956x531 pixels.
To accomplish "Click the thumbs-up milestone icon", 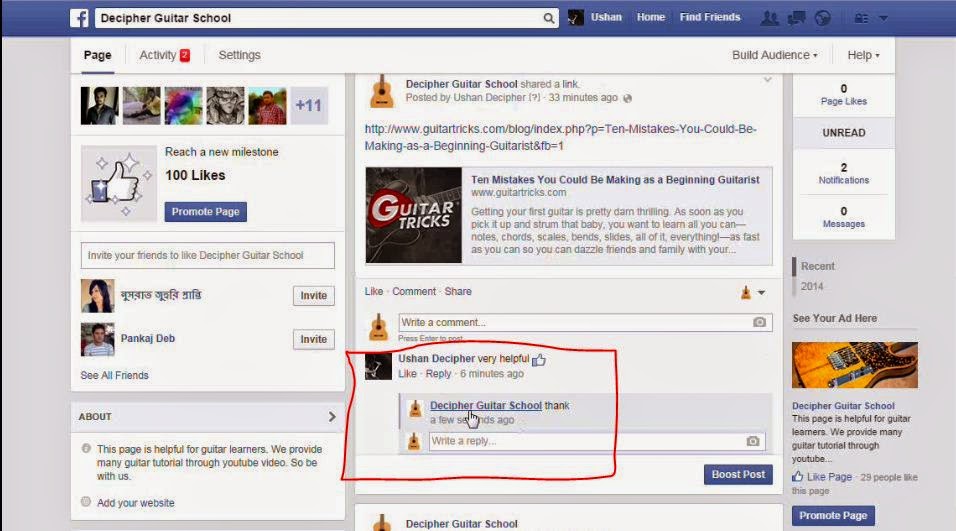I will pyautogui.click(x=119, y=184).
